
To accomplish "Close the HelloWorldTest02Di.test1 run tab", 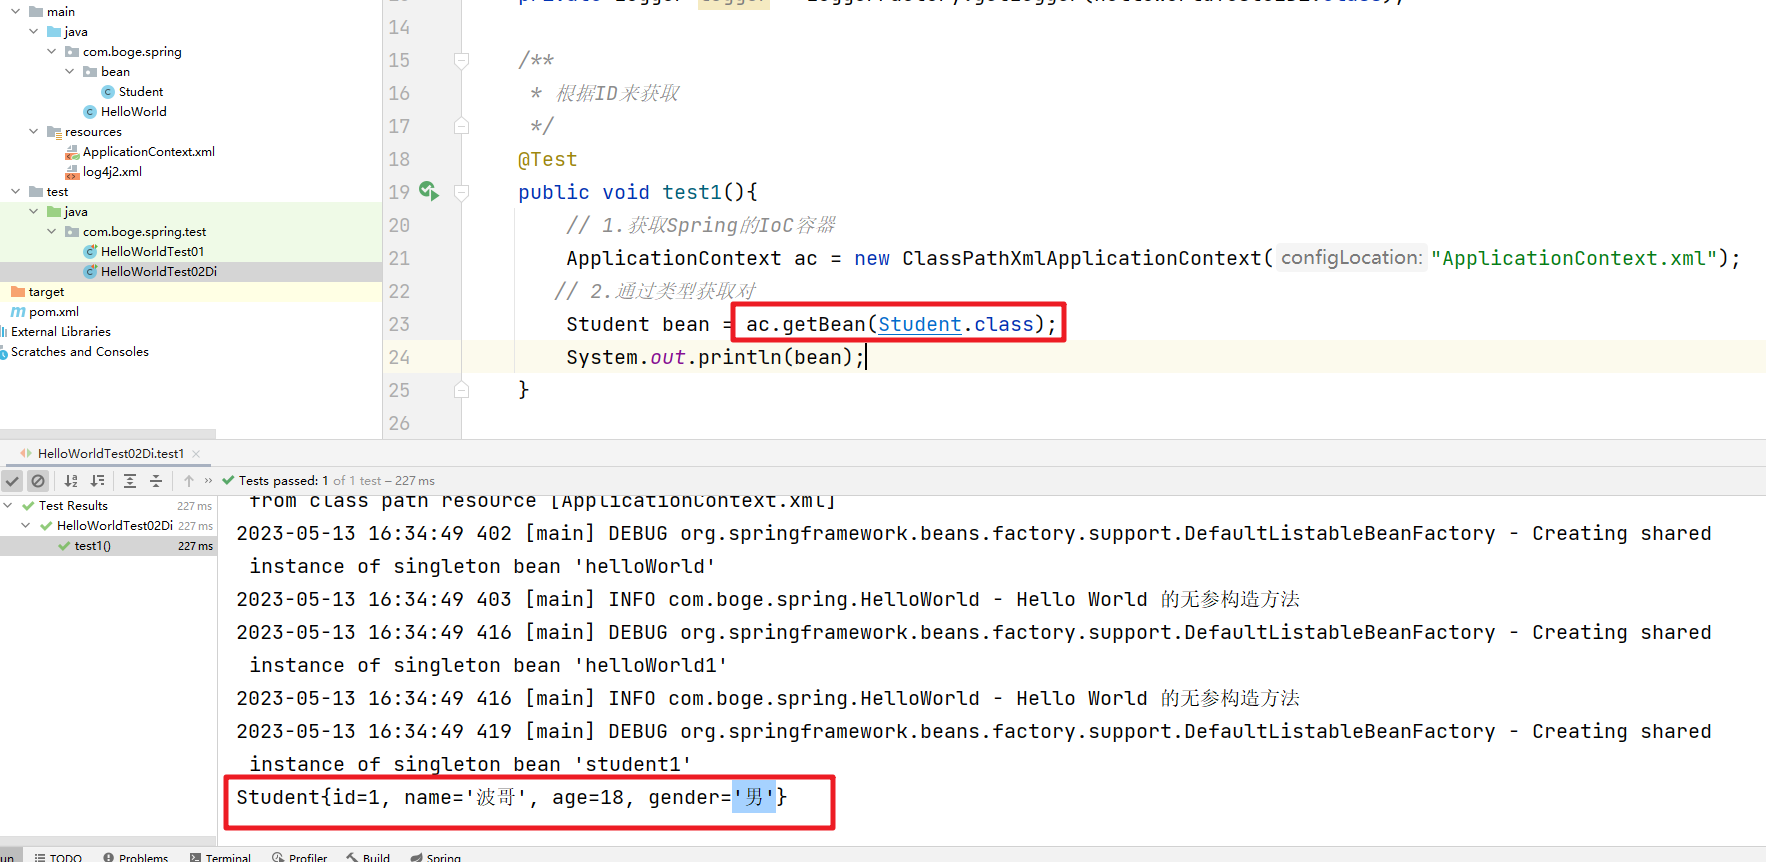I will (x=196, y=454).
